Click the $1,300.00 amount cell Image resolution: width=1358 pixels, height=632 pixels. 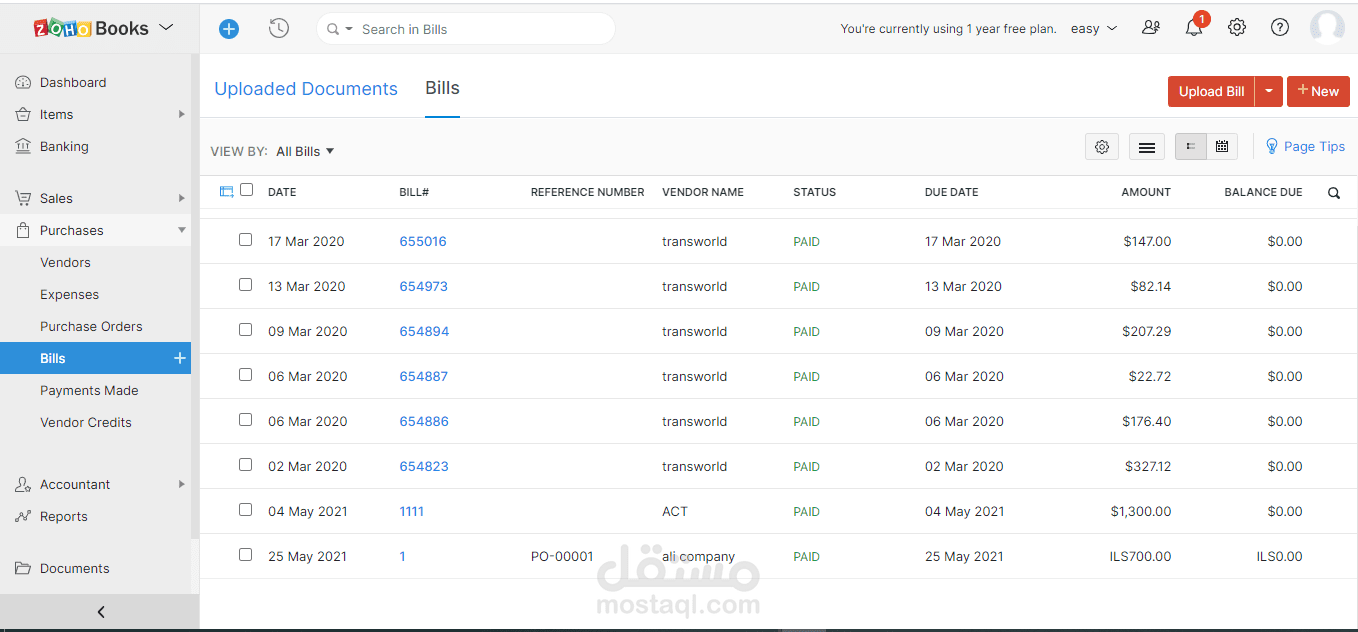(x=1141, y=511)
